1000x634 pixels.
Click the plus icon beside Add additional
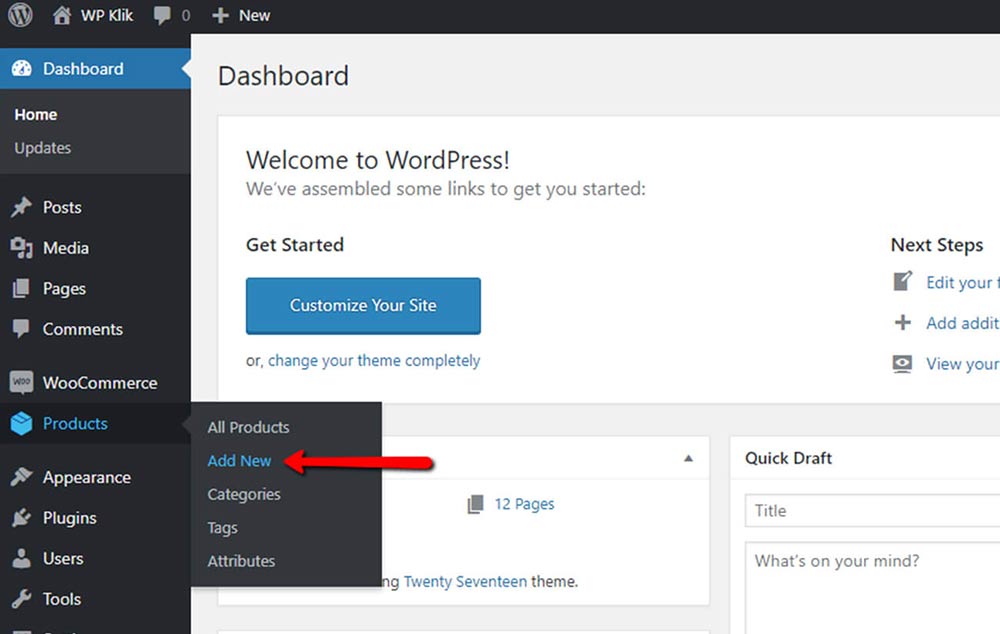[902, 322]
